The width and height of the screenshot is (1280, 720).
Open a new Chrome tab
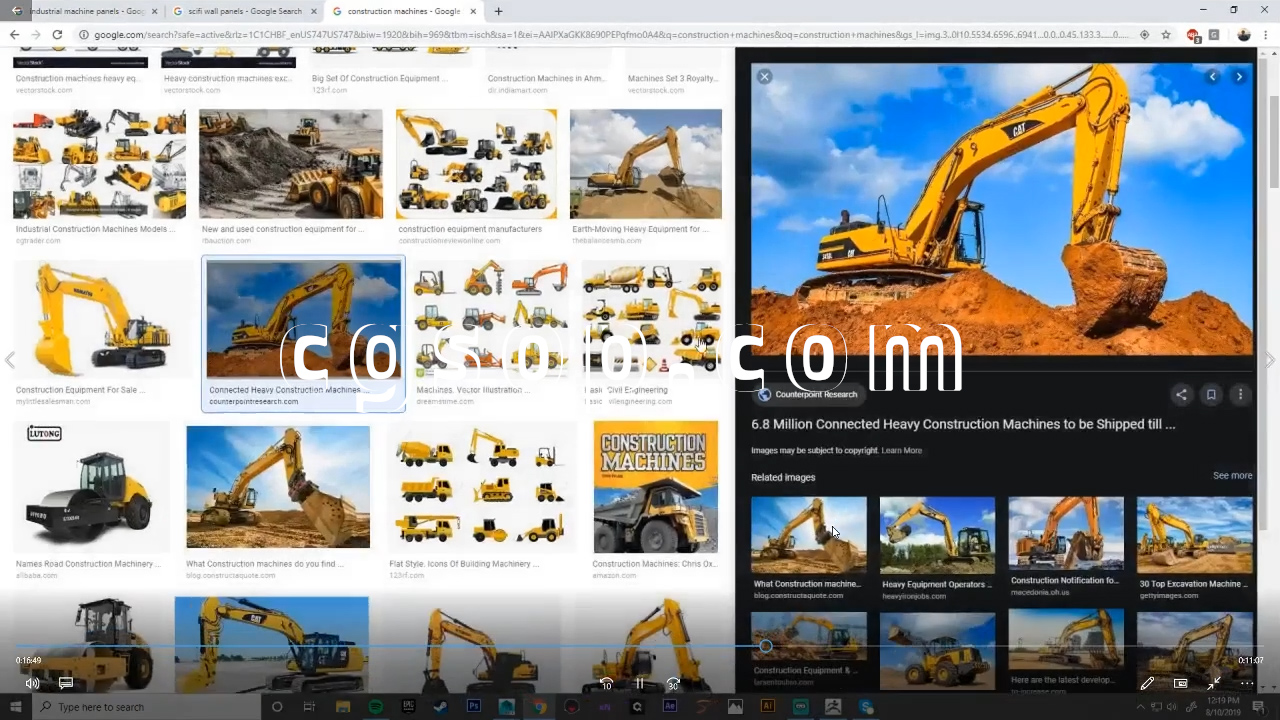tap(498, 11)
